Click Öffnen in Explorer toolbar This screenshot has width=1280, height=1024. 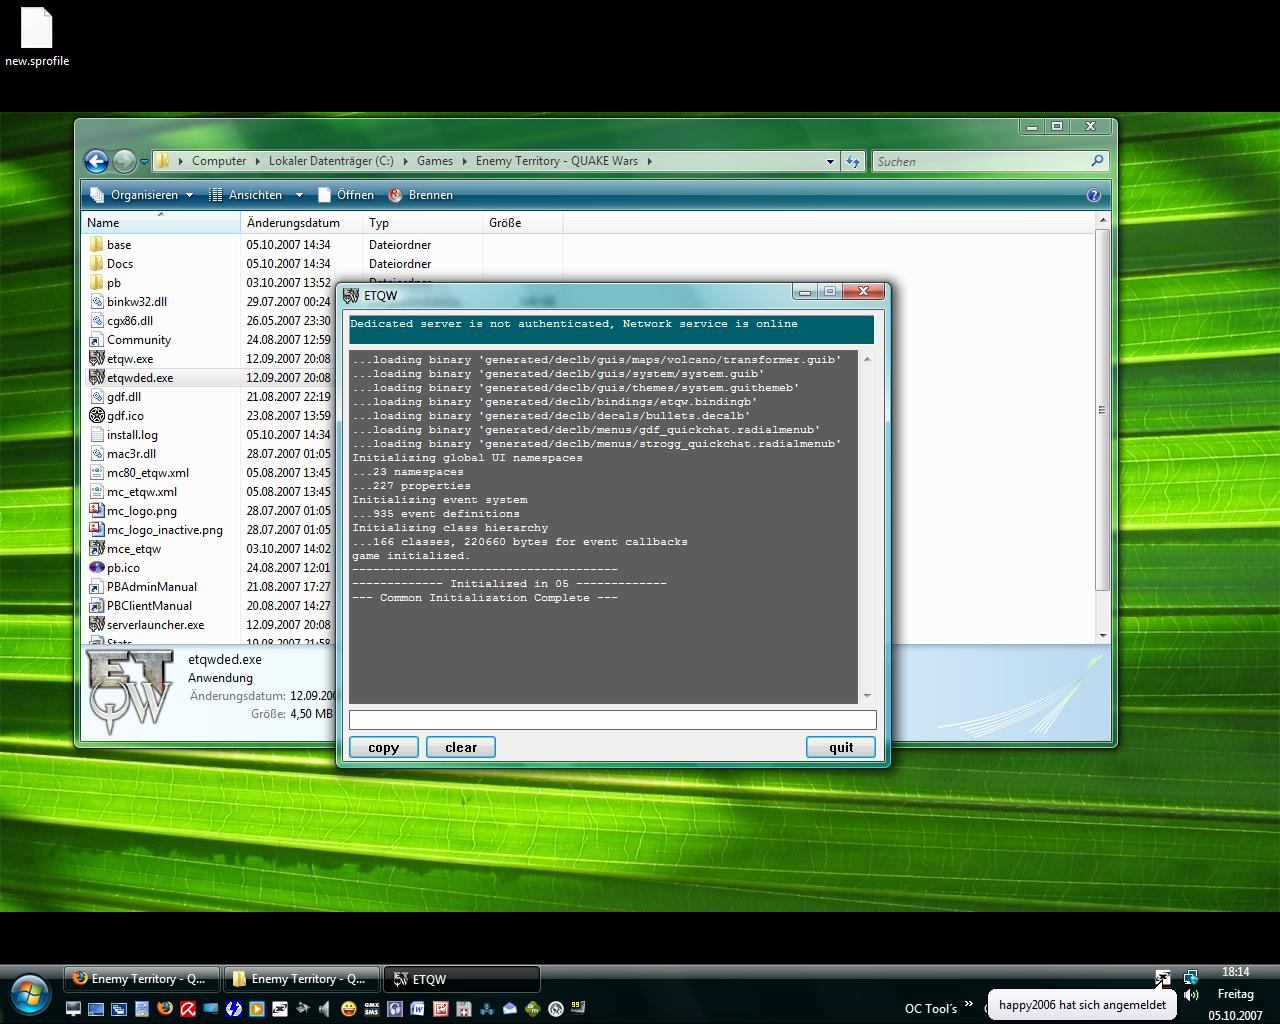[346, 195]
